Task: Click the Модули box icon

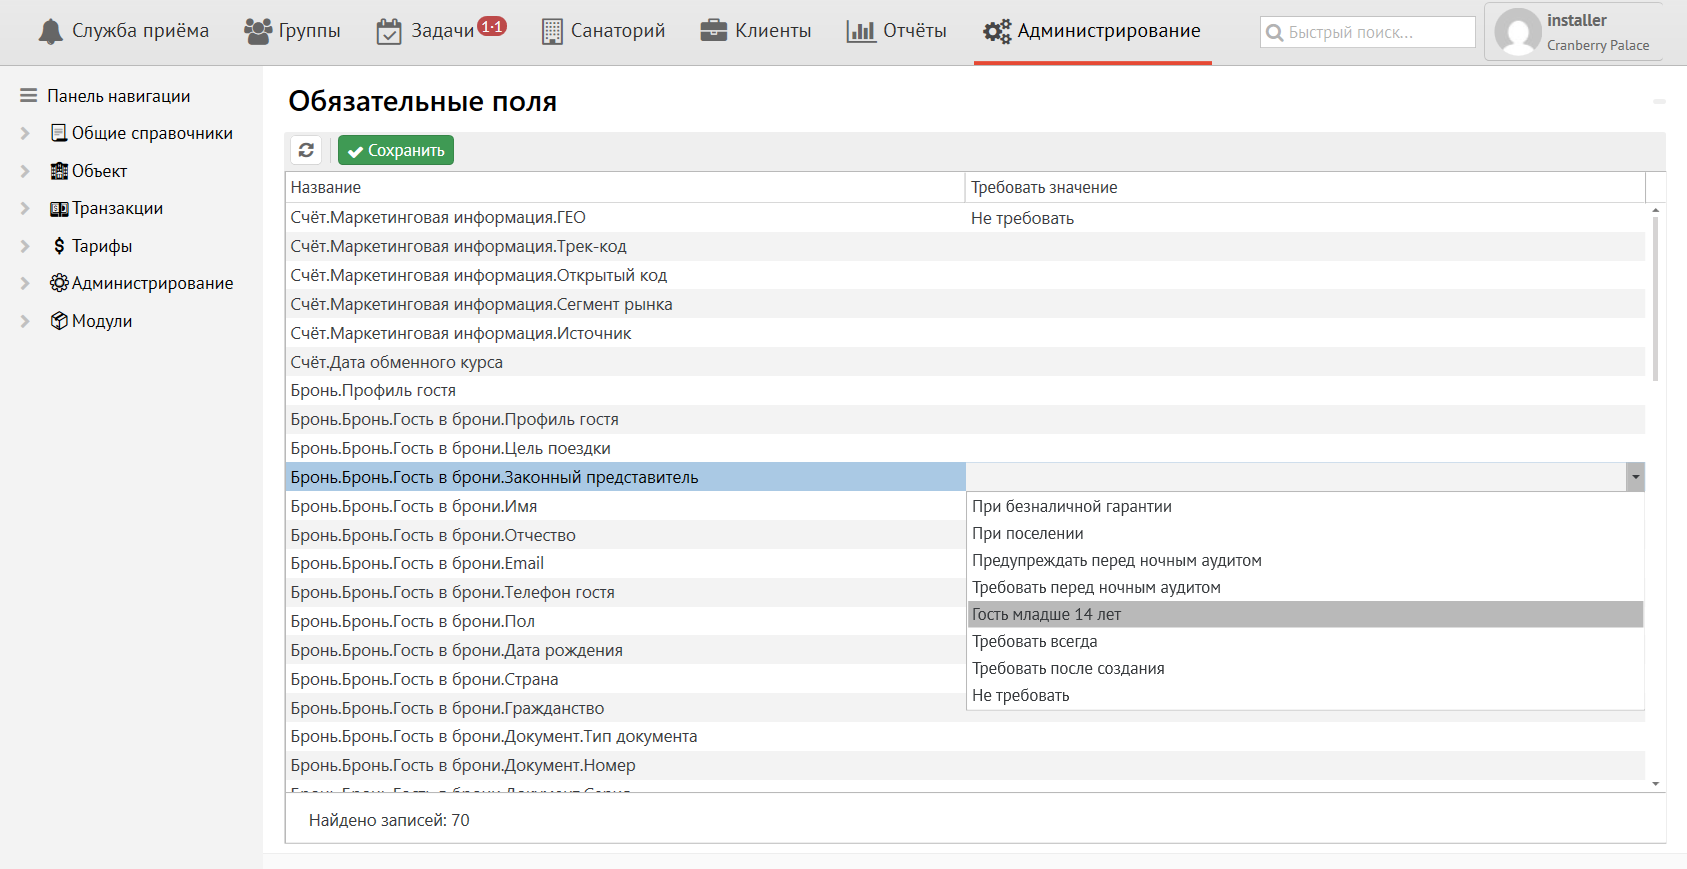Action: (x=59, y=321)
